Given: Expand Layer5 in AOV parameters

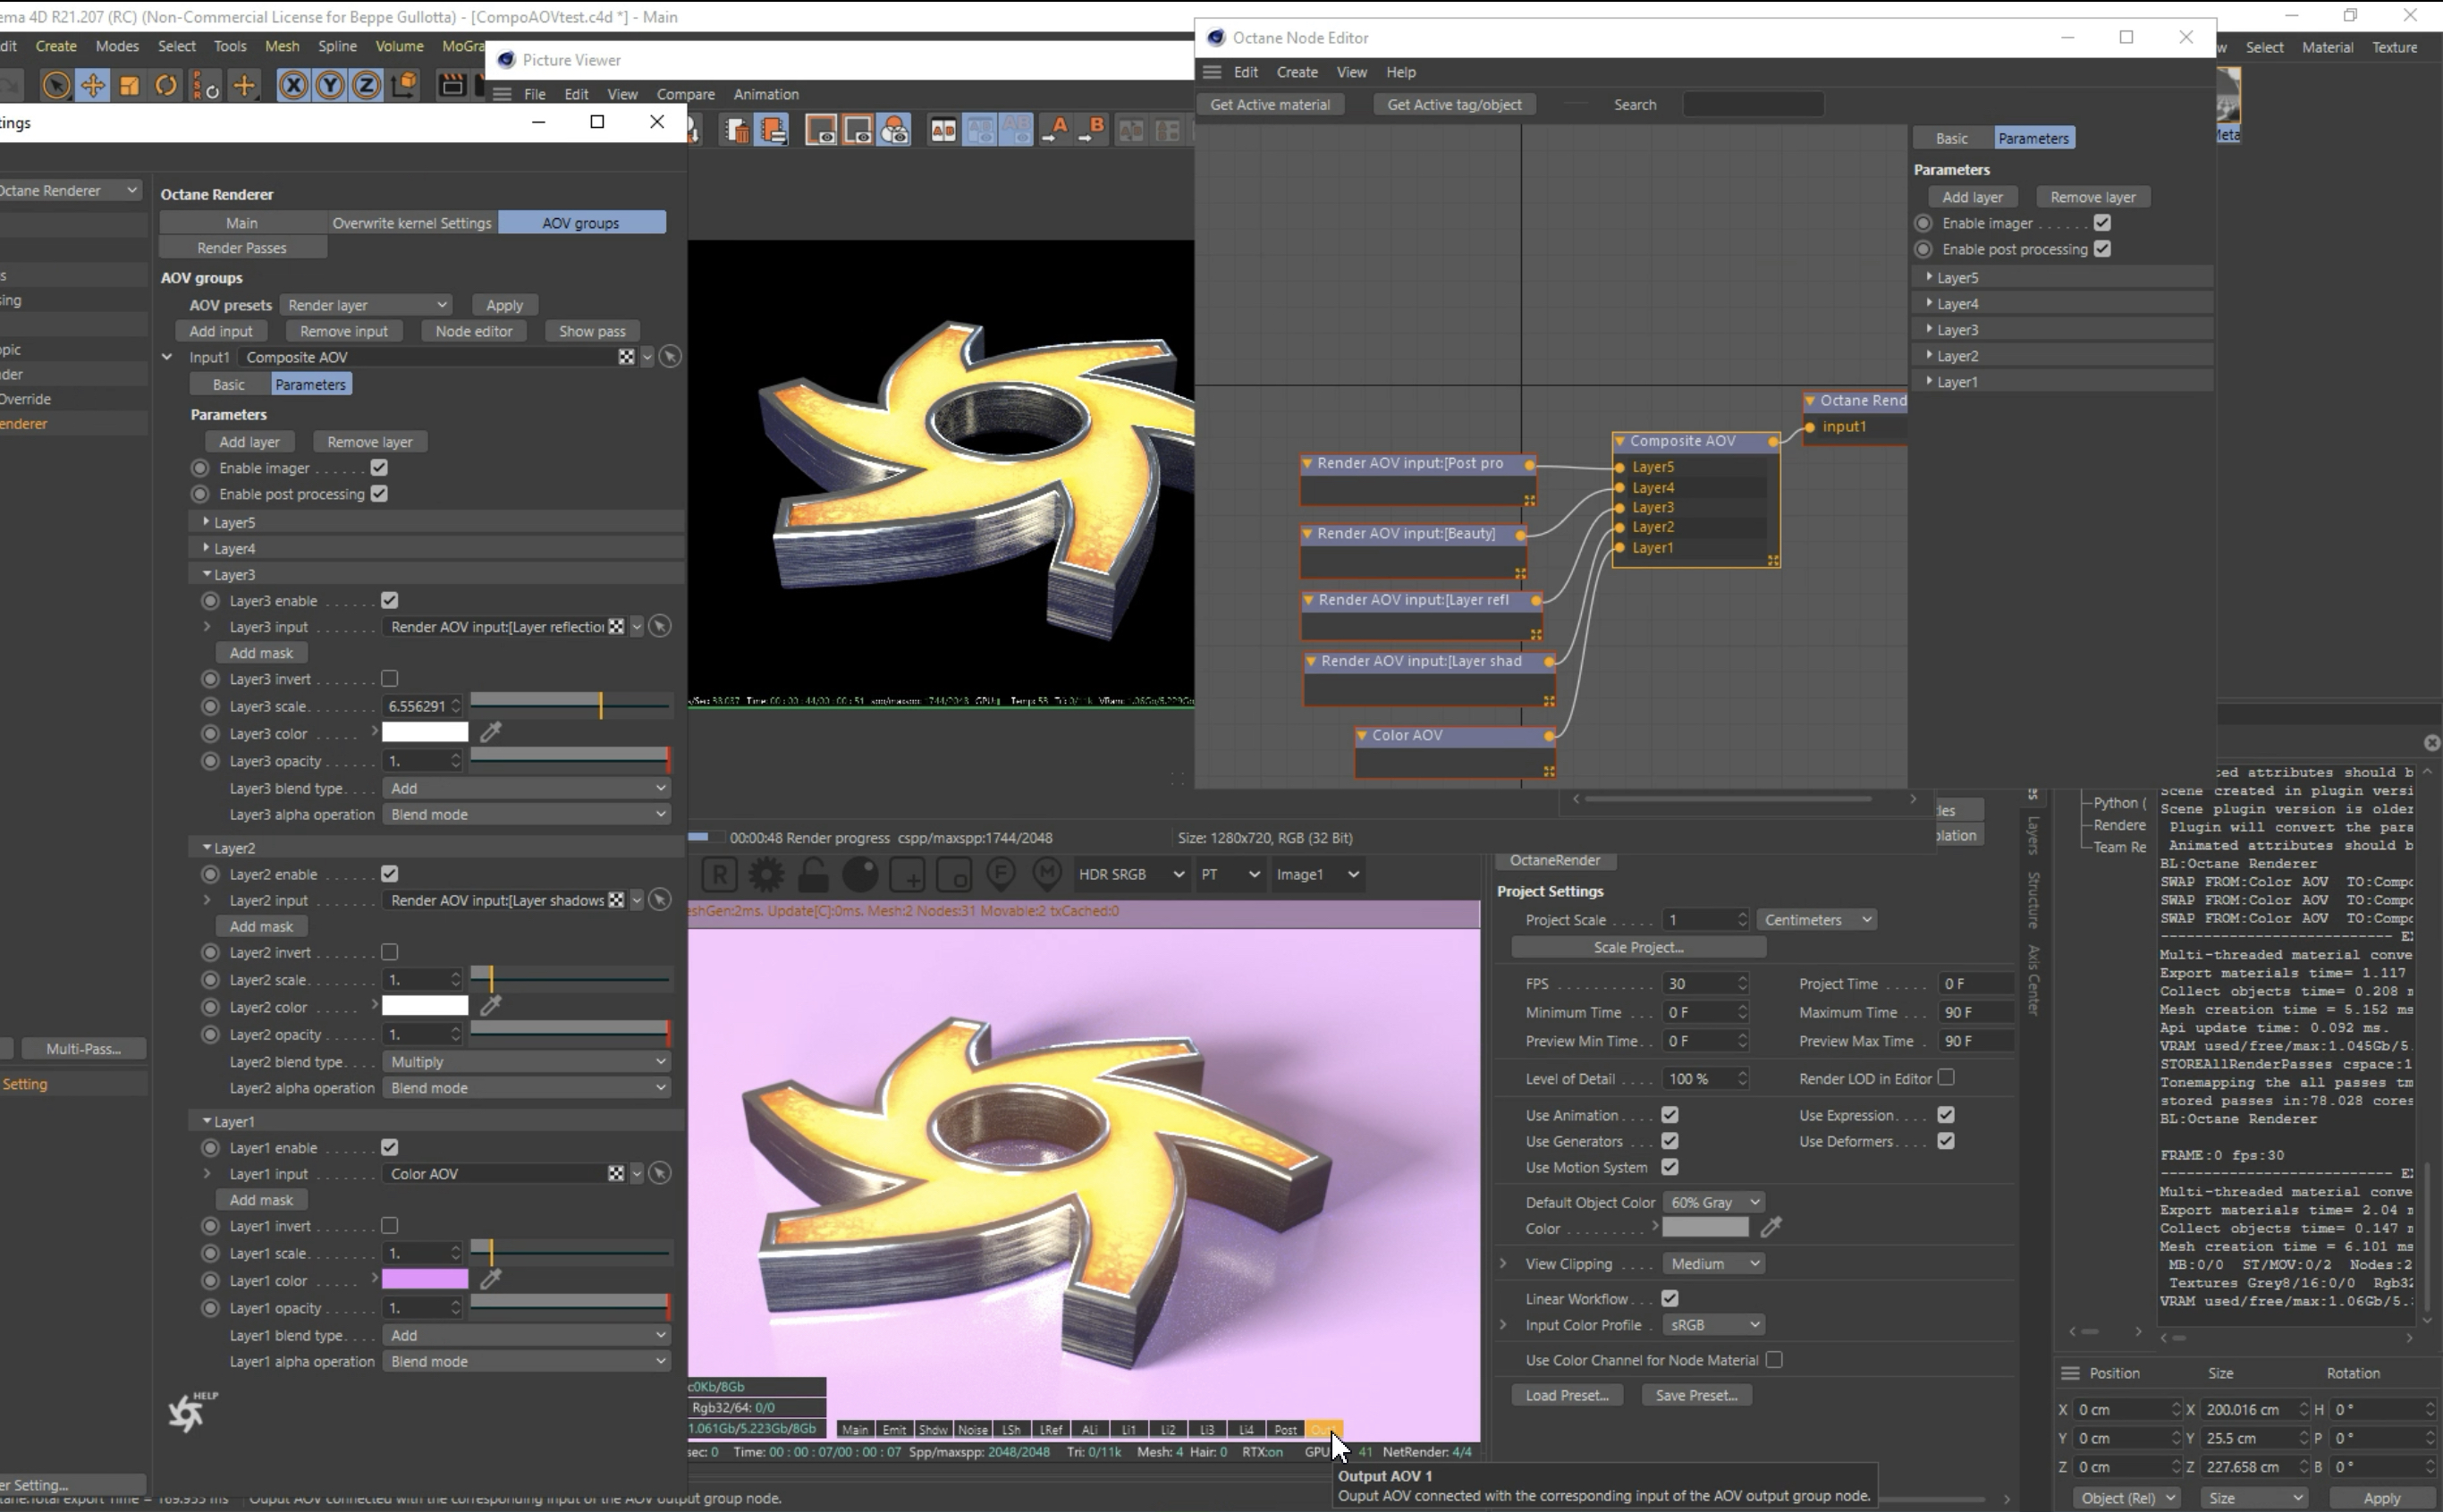Looking at the screenshot, I should coord(207,522).
